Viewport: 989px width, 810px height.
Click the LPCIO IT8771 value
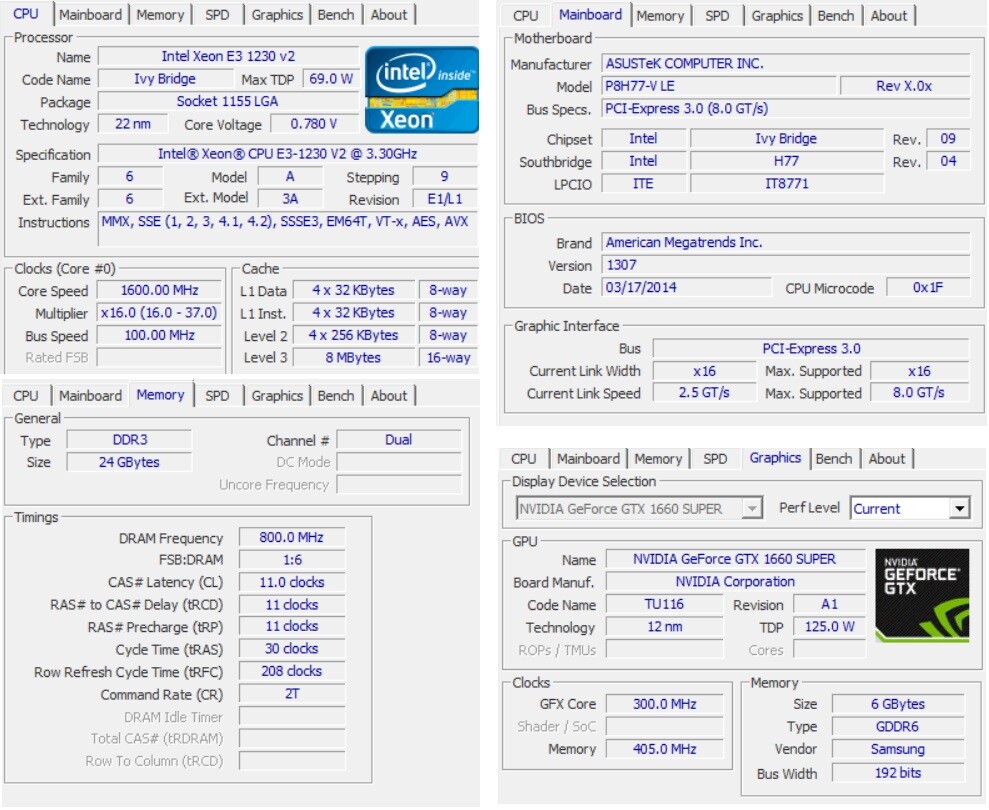[x=787, y=184]
